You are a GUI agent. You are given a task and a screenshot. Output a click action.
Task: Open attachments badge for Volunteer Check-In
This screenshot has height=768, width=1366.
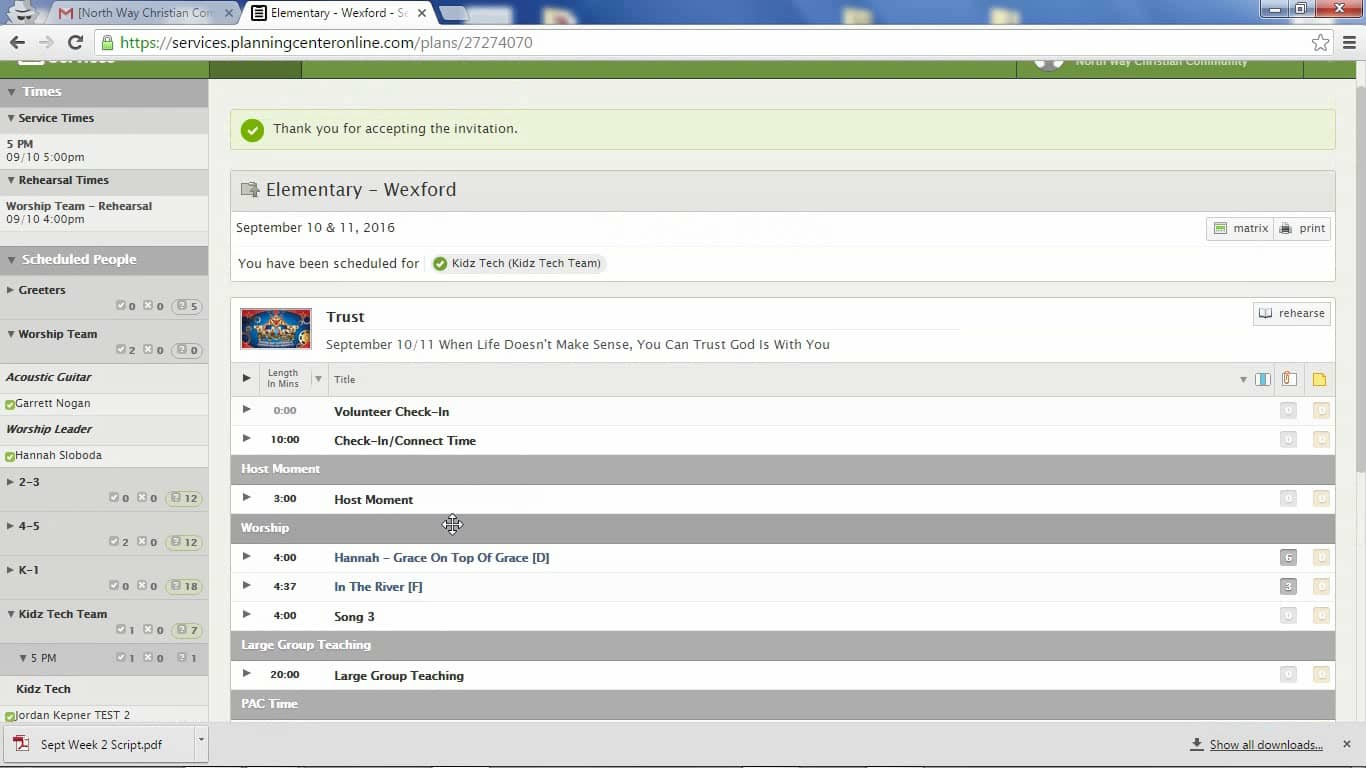click(1288, 410)
